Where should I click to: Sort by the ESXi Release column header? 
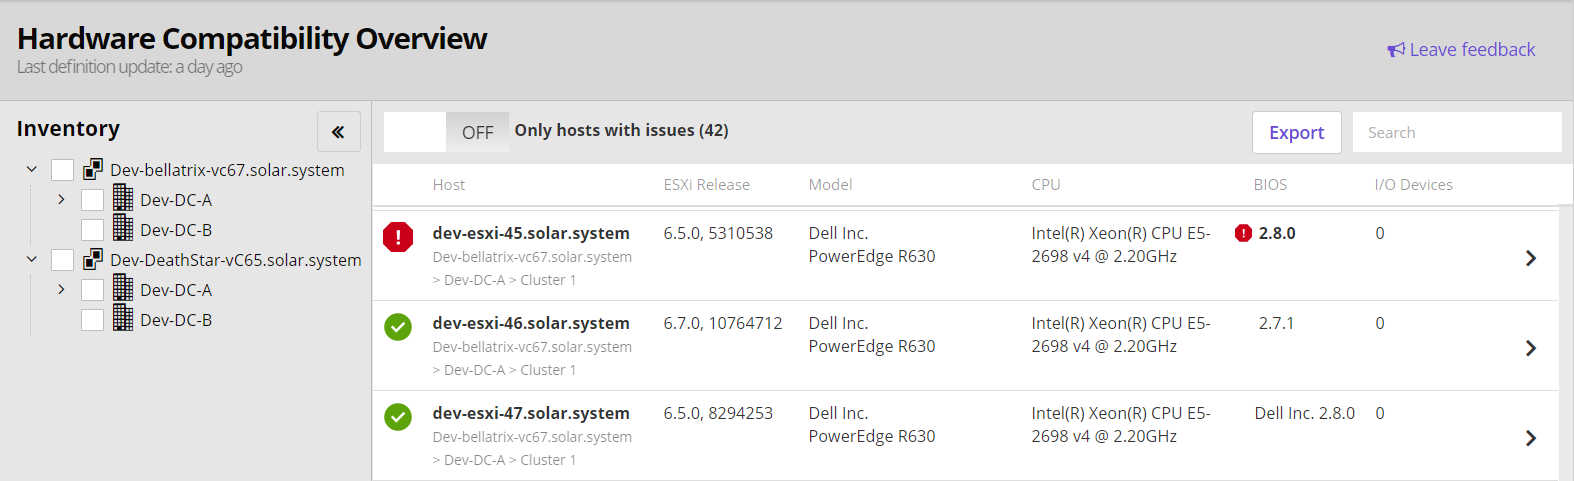point(707,185)
